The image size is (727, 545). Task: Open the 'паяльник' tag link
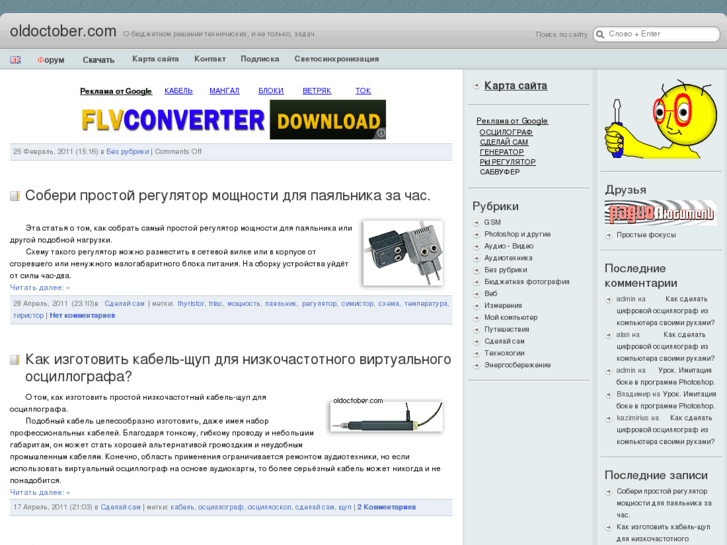(281, 303)
